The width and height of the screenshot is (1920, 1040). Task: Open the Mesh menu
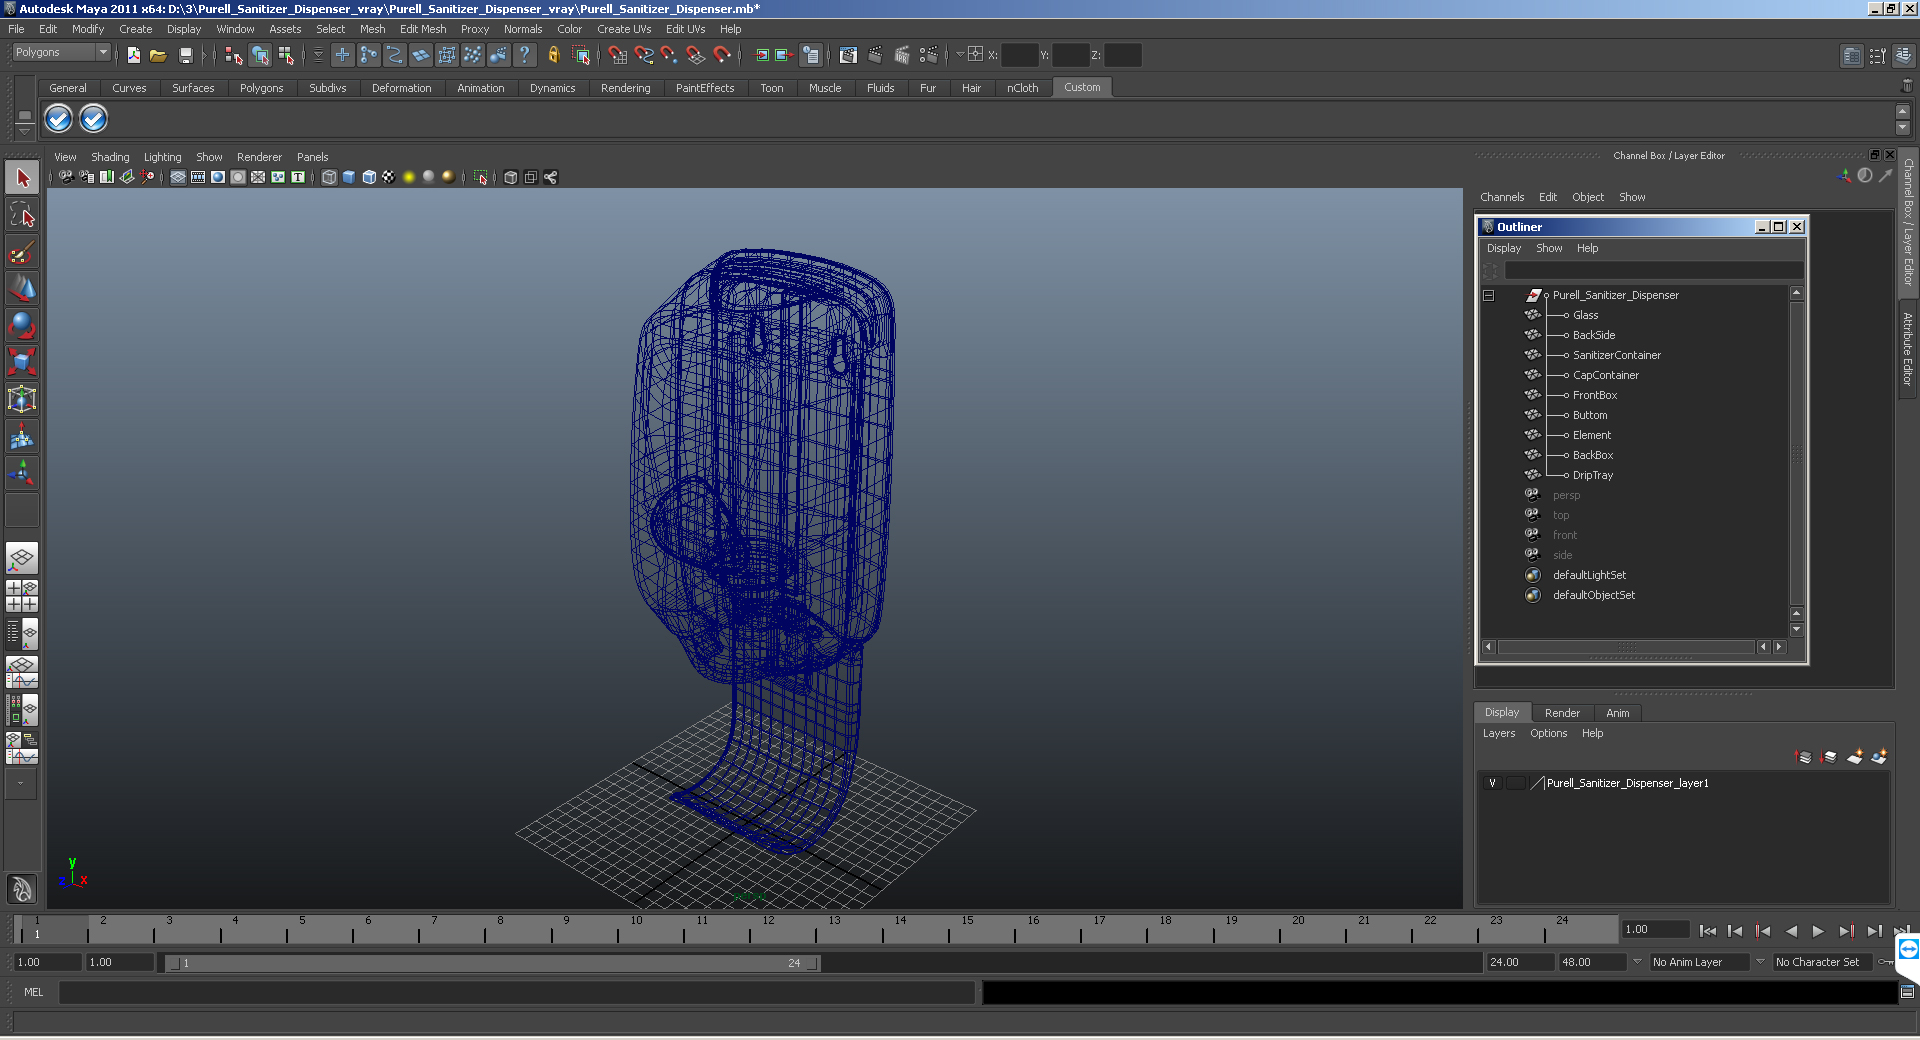pos(372,29)
